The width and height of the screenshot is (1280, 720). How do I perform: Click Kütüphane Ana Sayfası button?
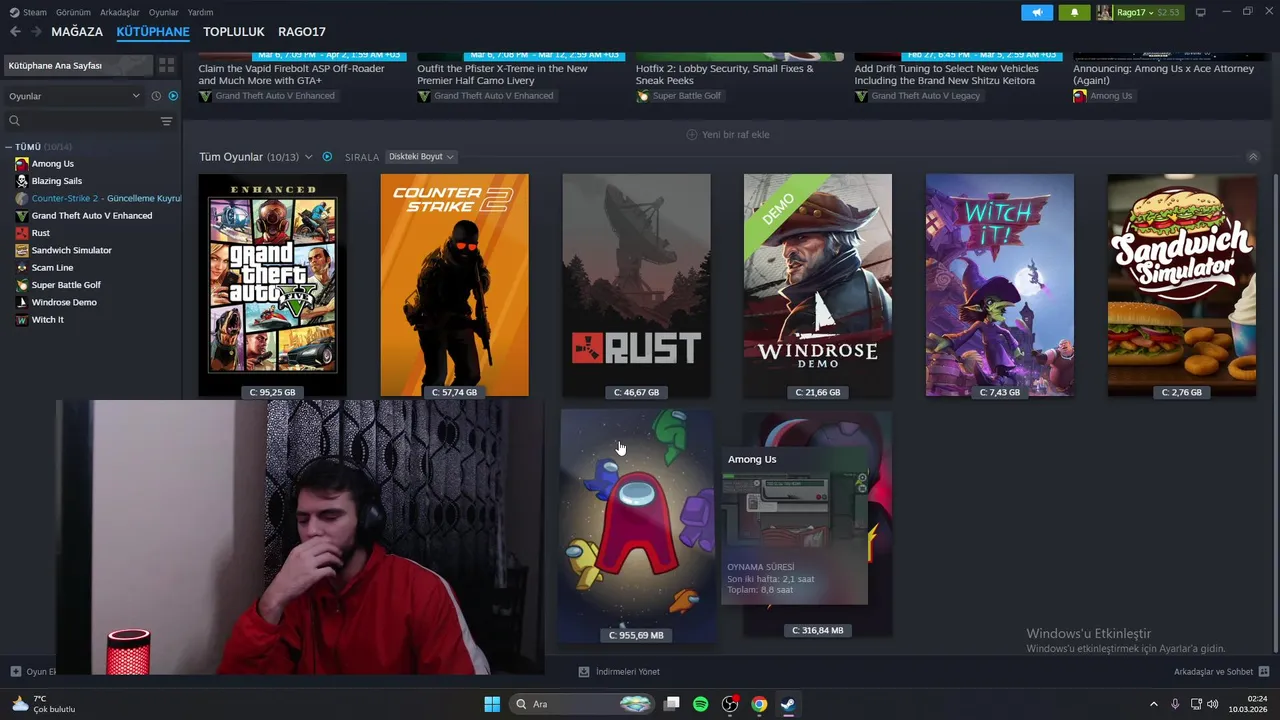[78, 65]
